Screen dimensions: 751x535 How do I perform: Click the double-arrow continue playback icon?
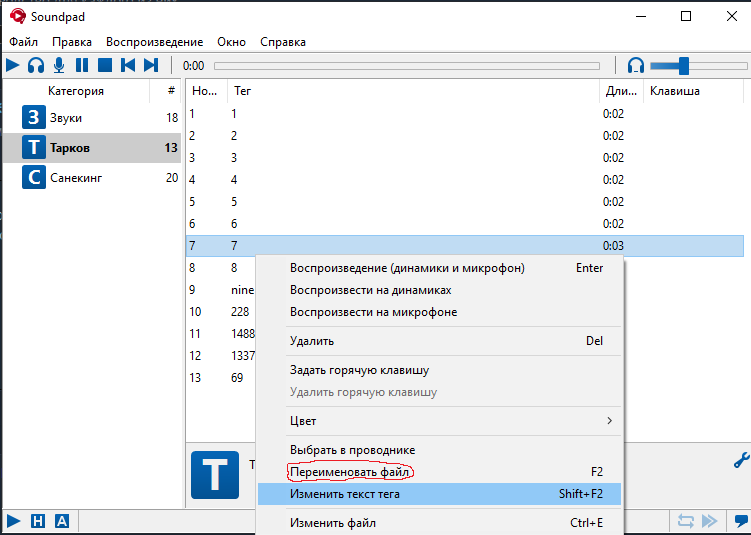coord(710,521)
